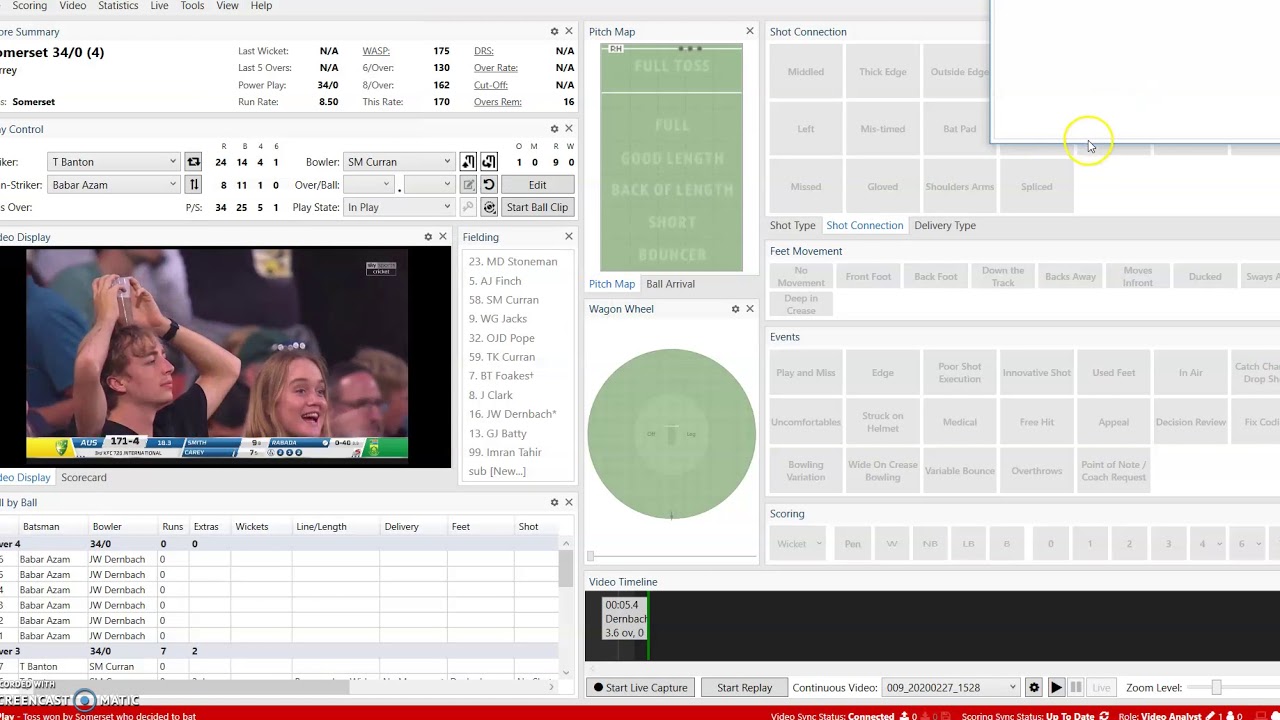Image resolution: width=1280 pixels, height=720 pixels.
Task: Toggle the Front Foot movement option
Action: [868, 277]
